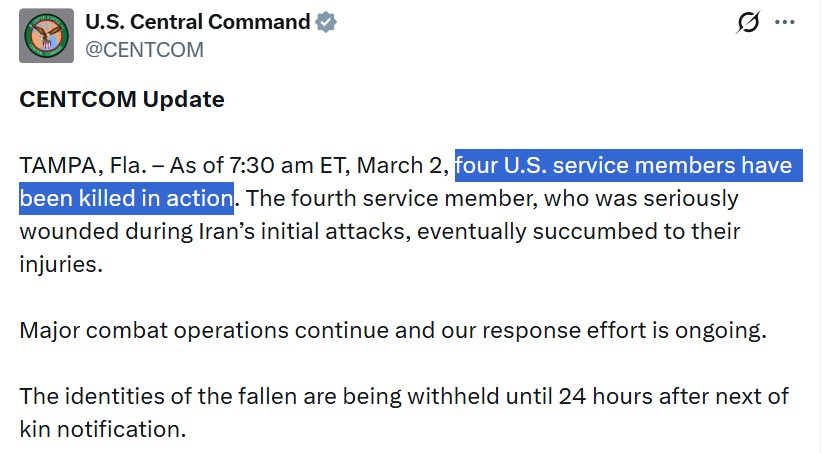Click highlighted text "been killed in action"
The height and width of the screenshot is (453, 829).
coord(127,198)
